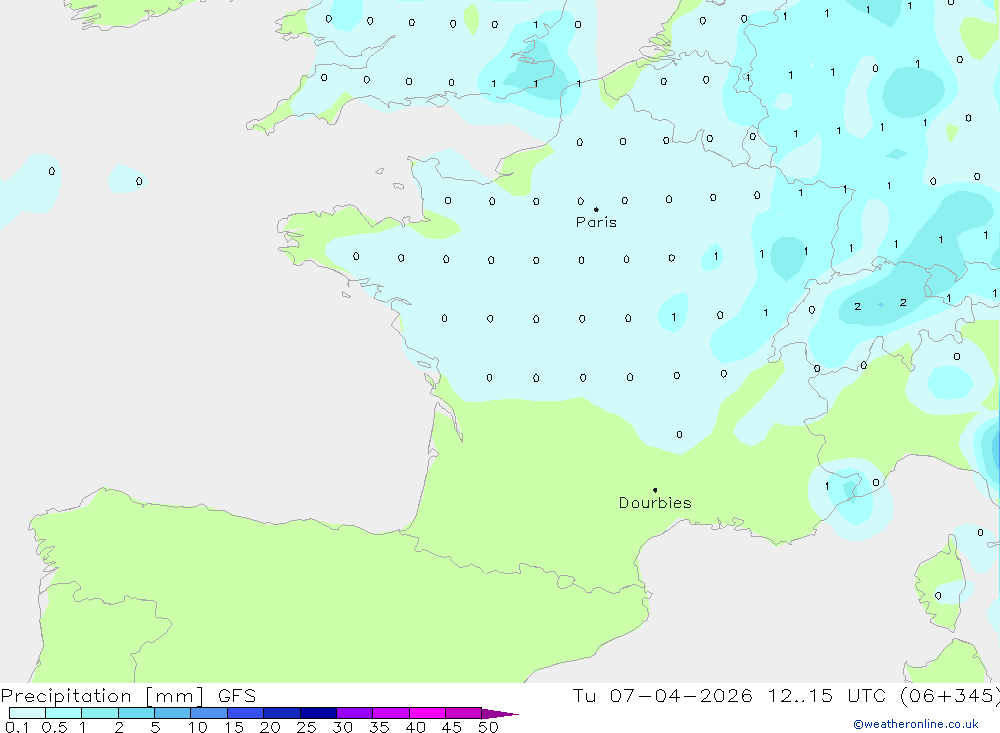Click the purple arrow tip above 50
This screenshot has width=1000, height=733.
(500, 714)
